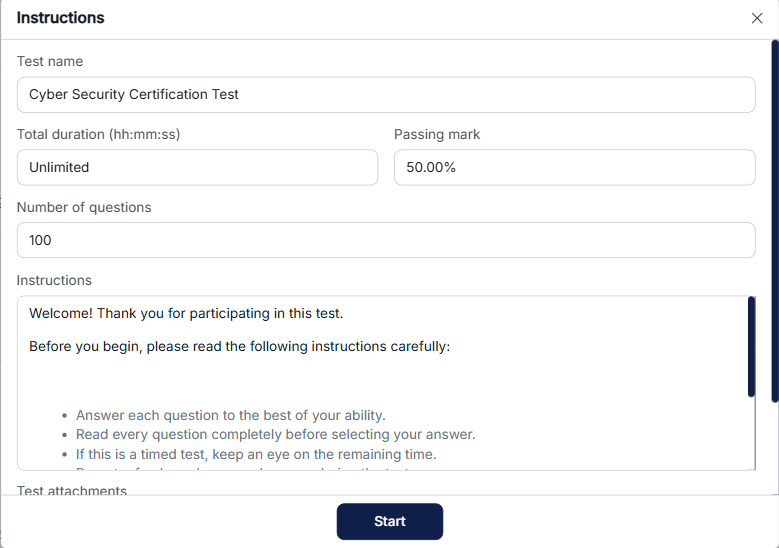Click the "If this is a timed test" bullet
The image size is (779, 548).
tap(256, 454)
